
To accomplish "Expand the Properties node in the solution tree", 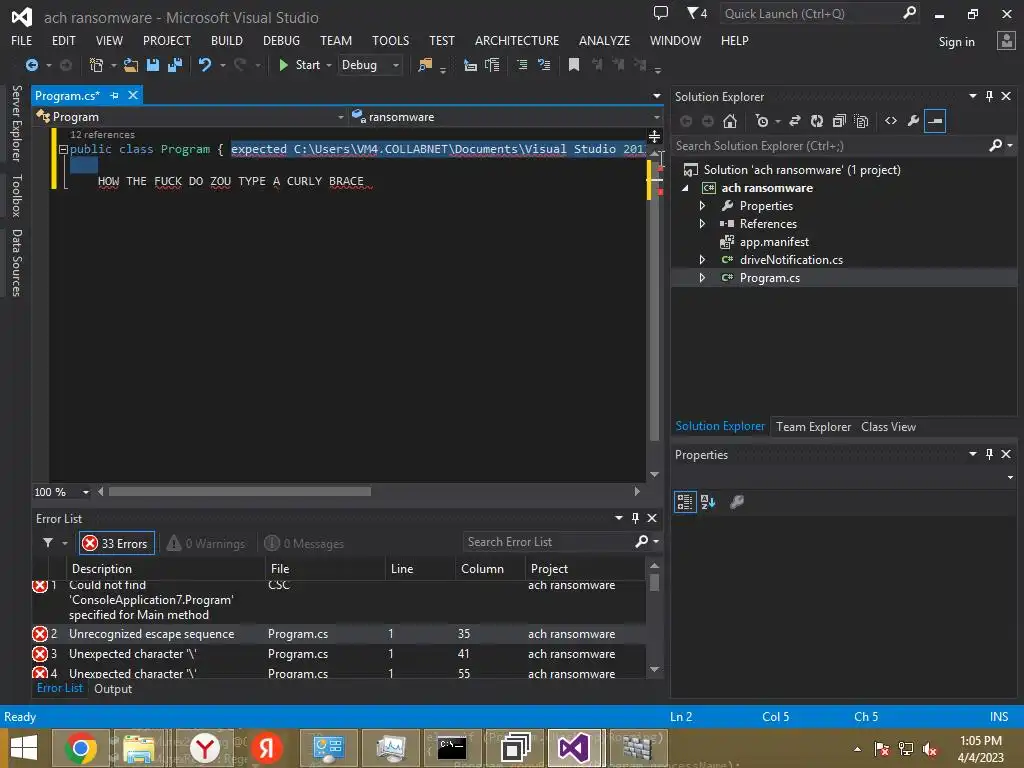I will 702,206.
